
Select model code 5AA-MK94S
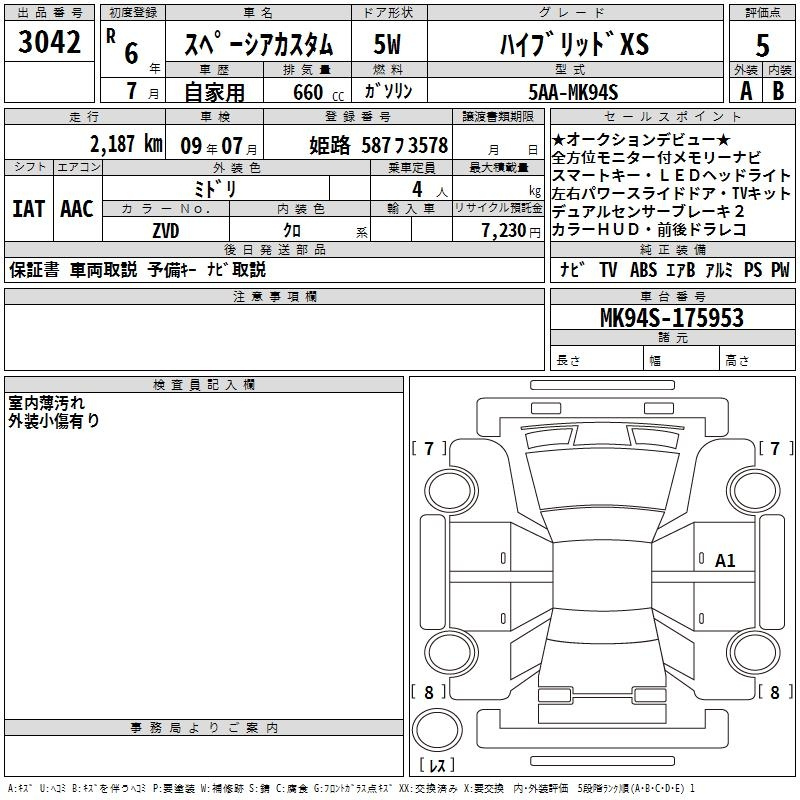pyautogui.click(x=573, y=92)
